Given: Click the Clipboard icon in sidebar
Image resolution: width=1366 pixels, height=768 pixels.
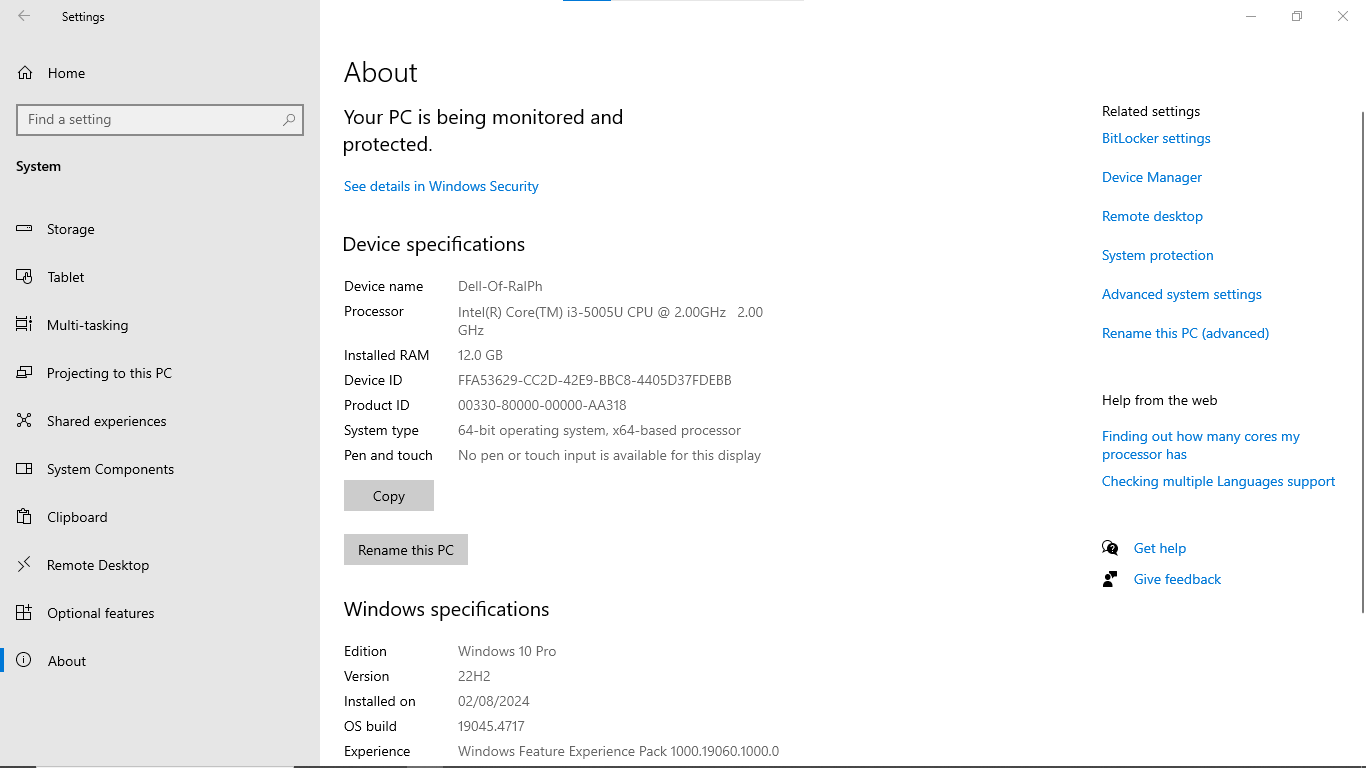Looking at the screenshot, I should coord(25,517).
